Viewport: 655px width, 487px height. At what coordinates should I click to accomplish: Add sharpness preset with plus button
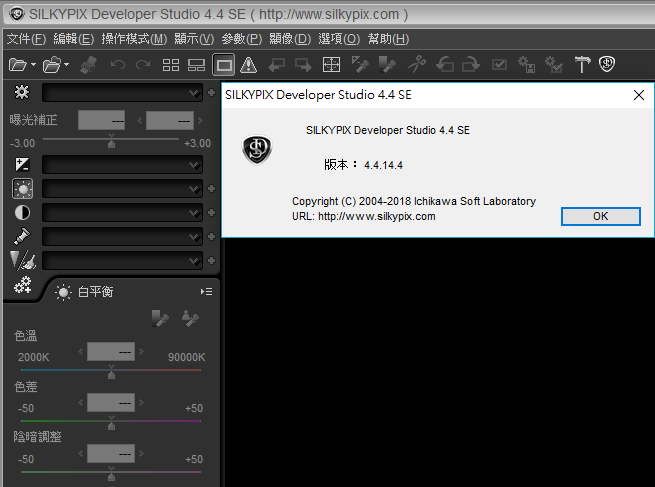211,261
